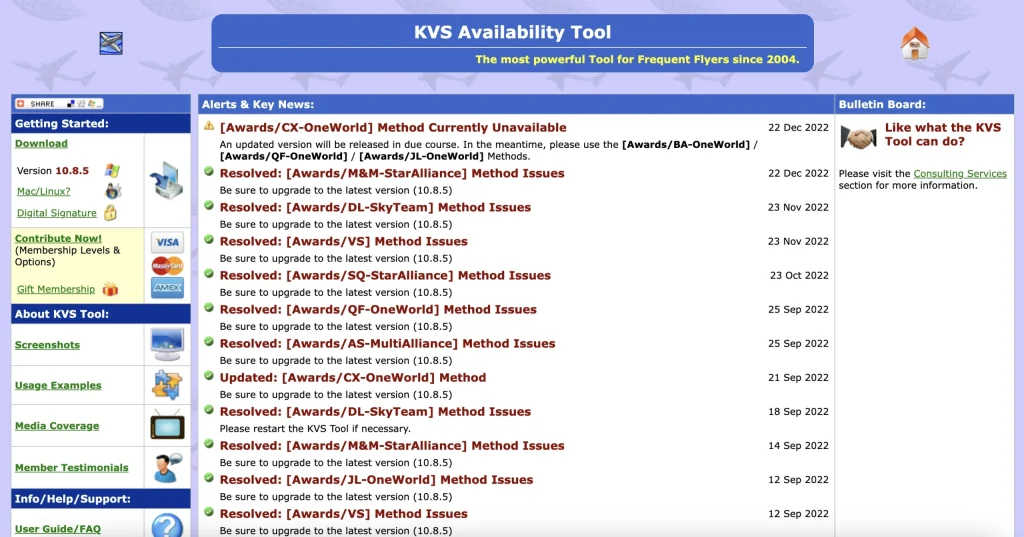
Task: Open the Download link
Action: pos(41,143)
